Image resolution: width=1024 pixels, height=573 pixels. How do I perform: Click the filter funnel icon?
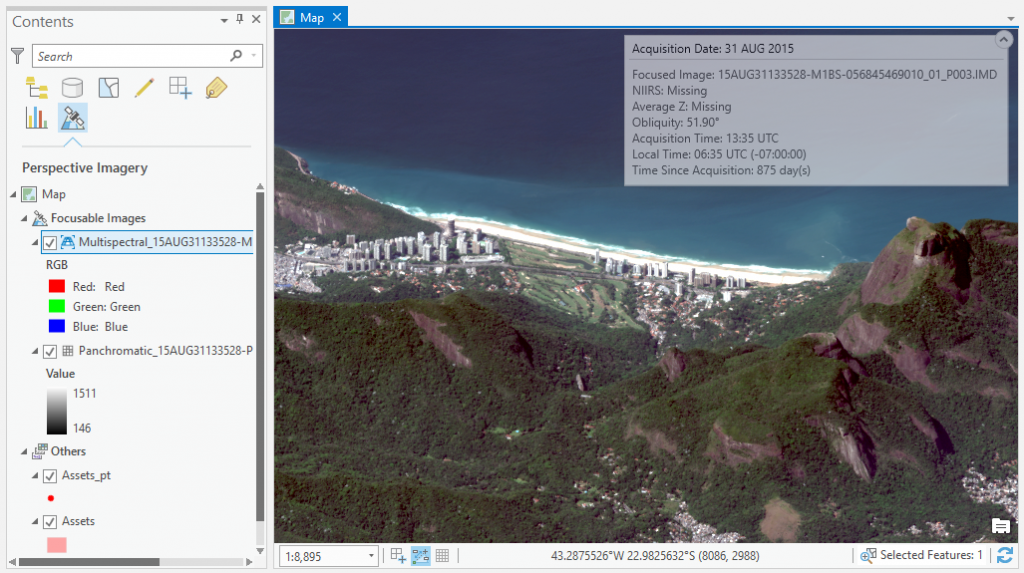[x=18, y=56]
